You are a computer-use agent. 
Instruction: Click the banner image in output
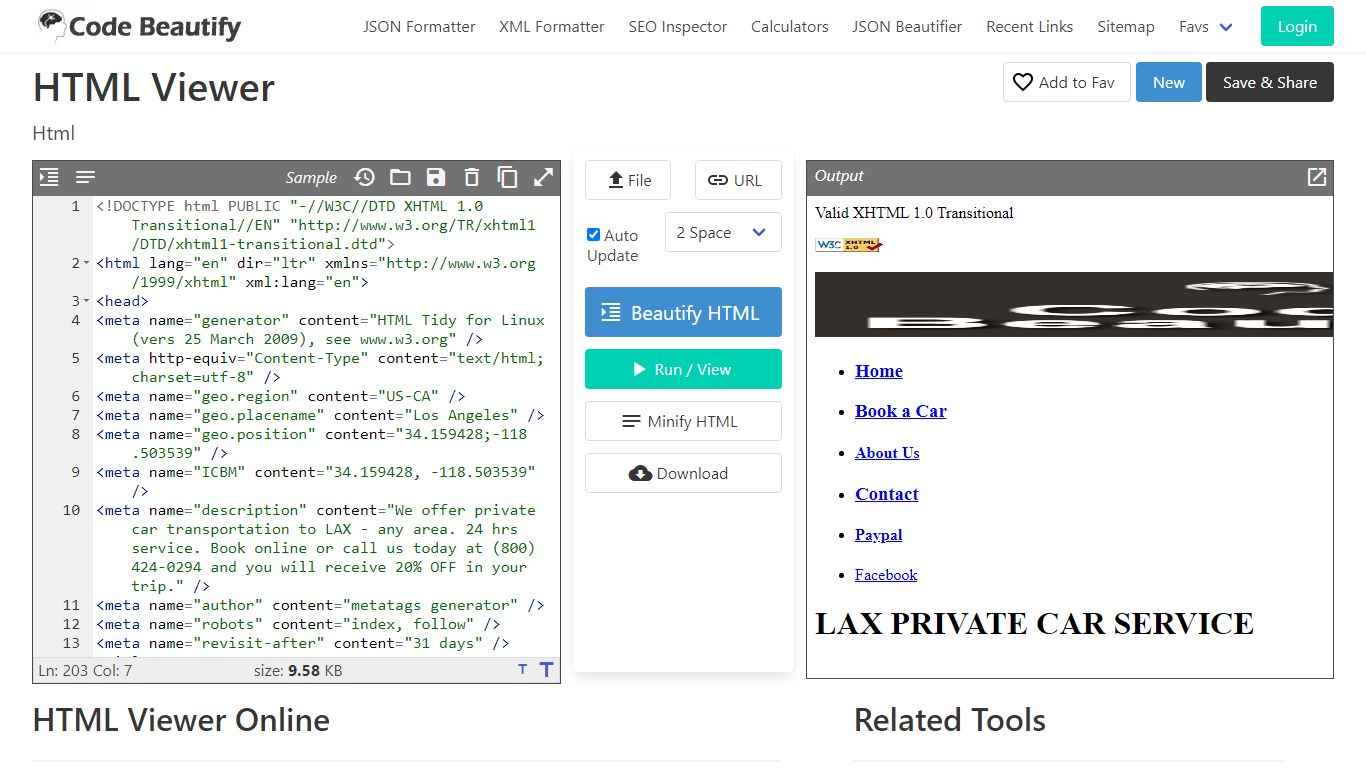click(x=1074, y=304)
